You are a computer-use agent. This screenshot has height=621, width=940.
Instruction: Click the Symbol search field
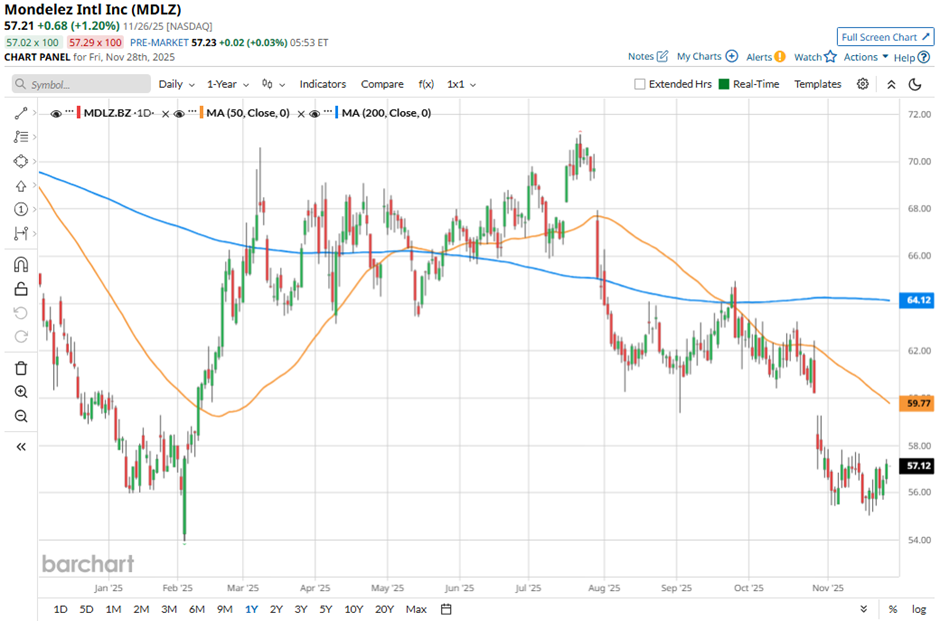click(x=80, y=85)
